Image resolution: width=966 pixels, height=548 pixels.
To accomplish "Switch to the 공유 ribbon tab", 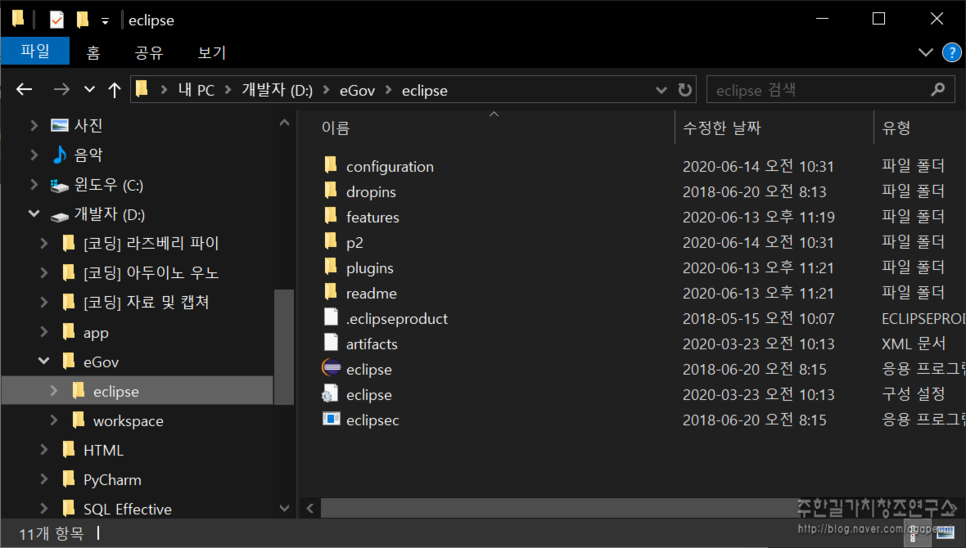I will tap(148, 52).
